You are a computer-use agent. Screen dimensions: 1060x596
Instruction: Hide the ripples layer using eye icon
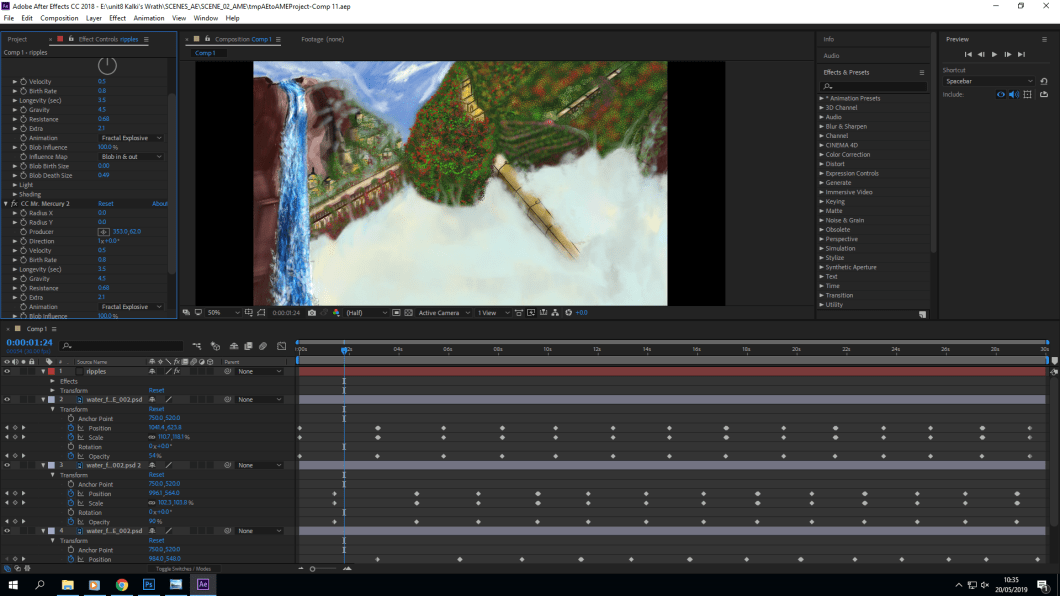pos(7,371)
